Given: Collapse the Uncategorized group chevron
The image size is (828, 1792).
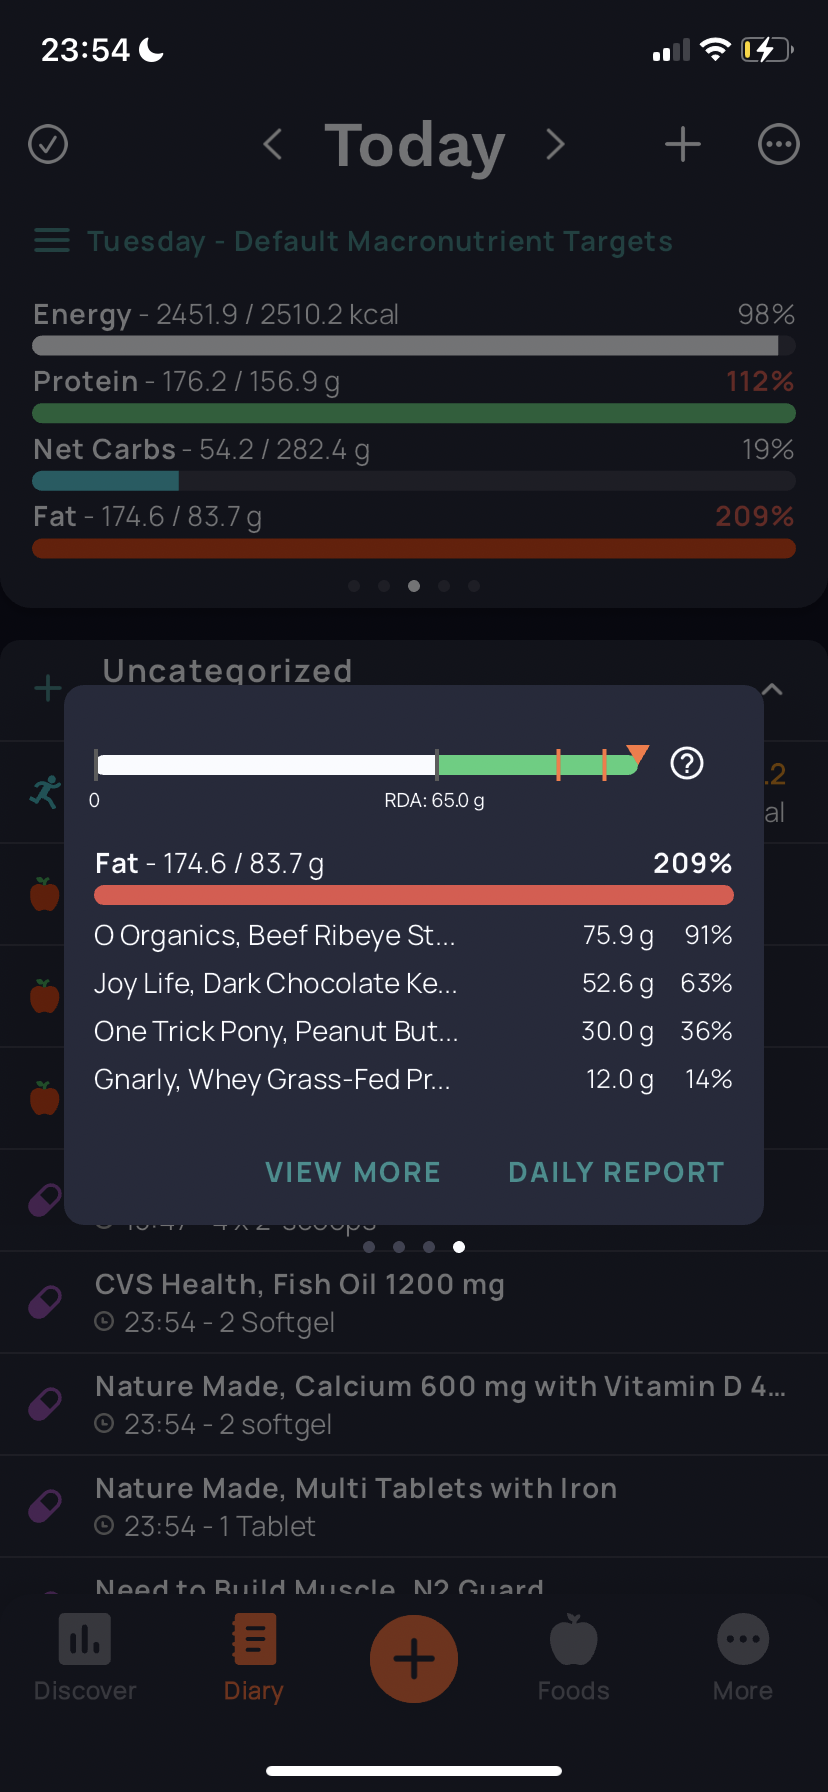Looking at the screenshot, I should coord(772,689).
